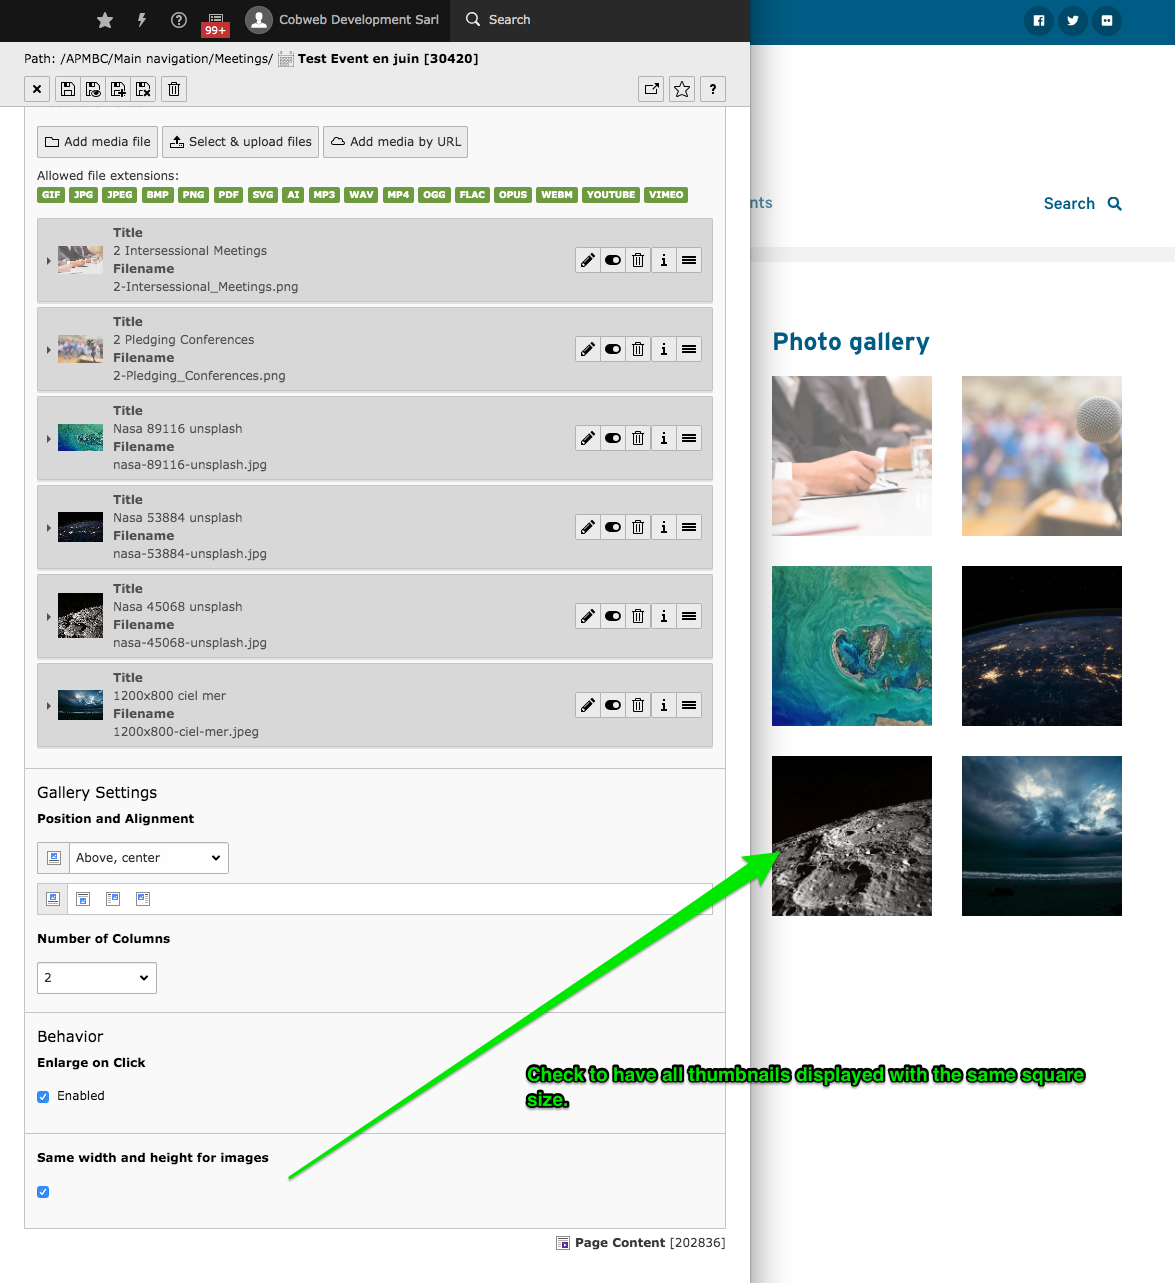
Task: Uncheck Enlarge on Click Enabled checkbox
Action: [43, 1097]
